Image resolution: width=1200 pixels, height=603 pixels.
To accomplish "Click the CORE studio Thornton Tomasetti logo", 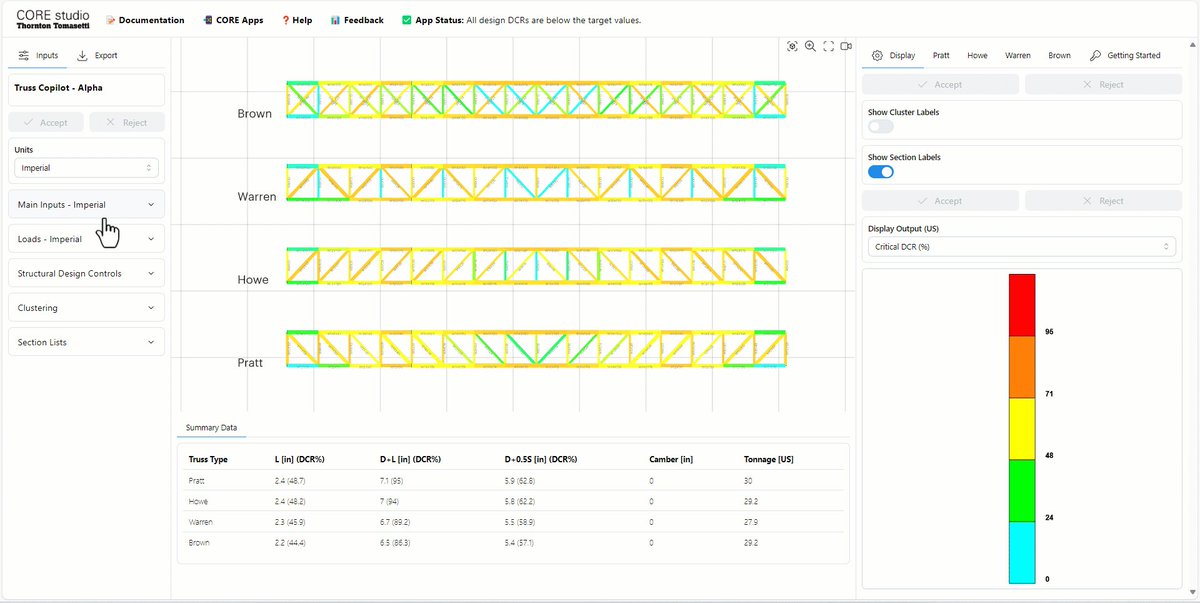I will point(52,20).
